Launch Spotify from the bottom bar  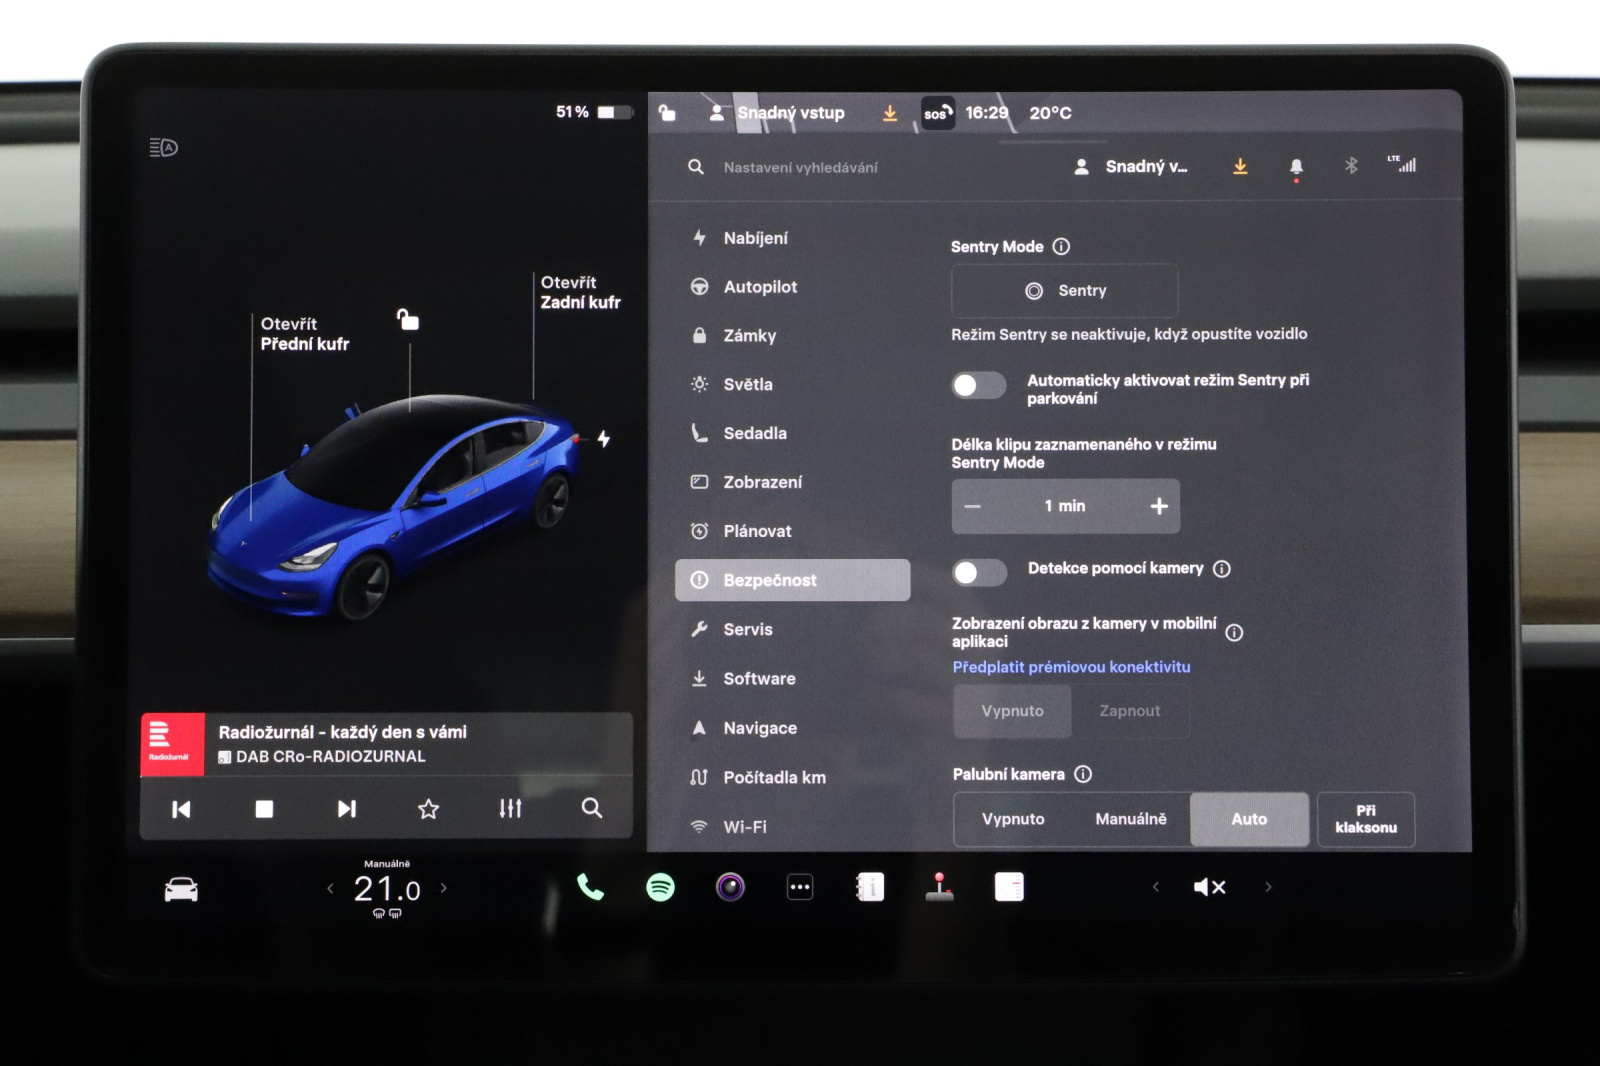pos(660,887)
